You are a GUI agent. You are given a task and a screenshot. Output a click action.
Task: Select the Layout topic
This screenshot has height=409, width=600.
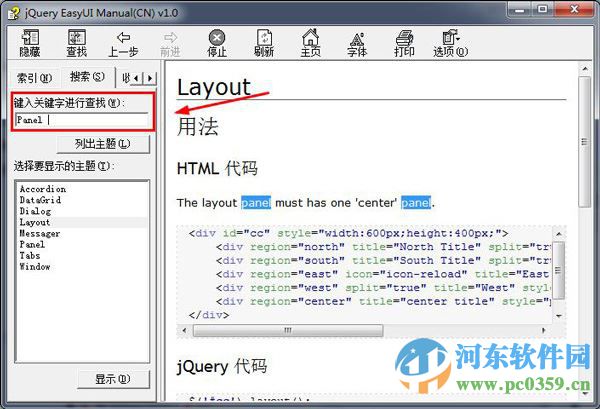[82, 222]
